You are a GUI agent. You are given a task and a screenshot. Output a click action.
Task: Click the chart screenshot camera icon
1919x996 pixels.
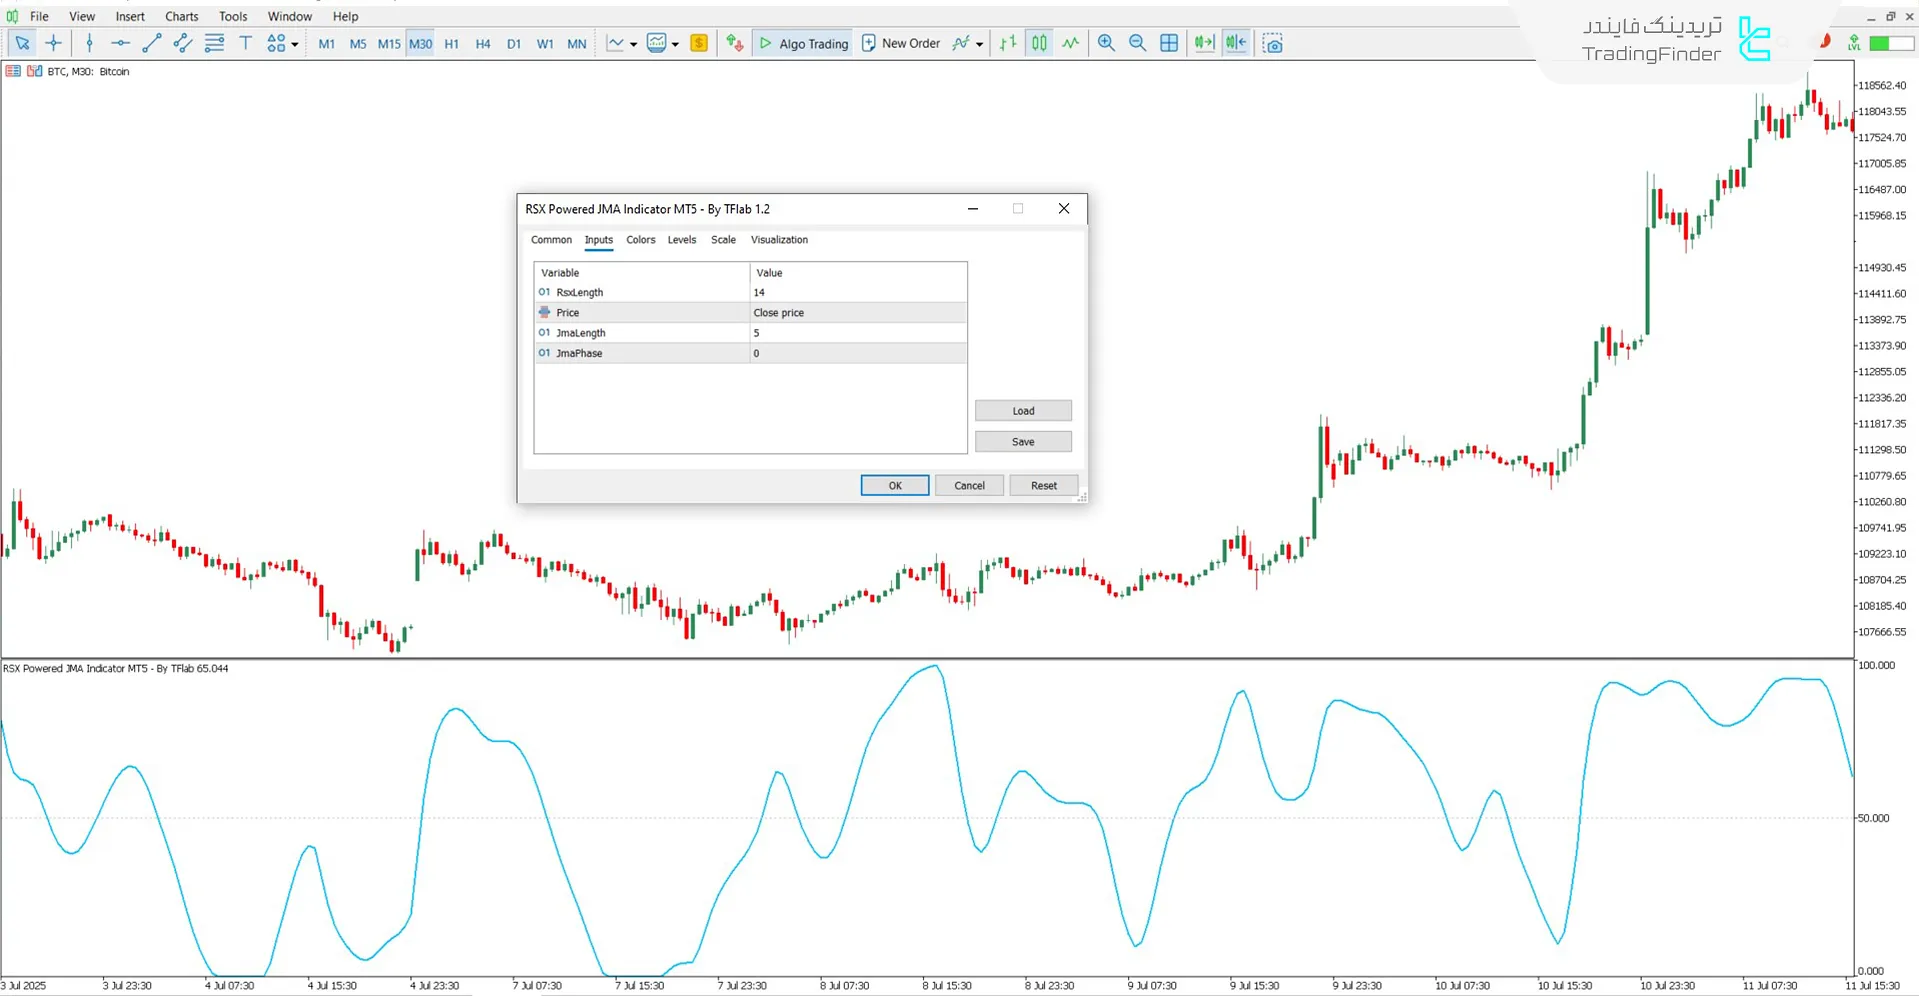click(1272, 44)
